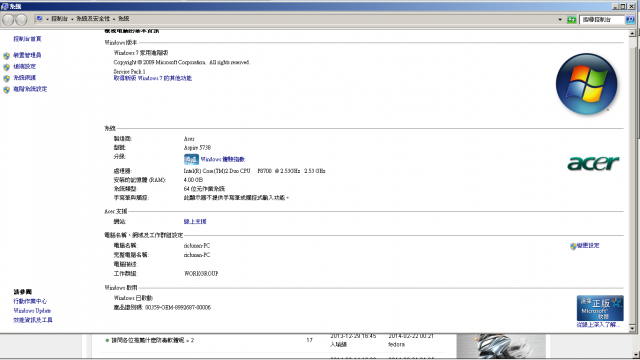Screen dimensions: 640x360
Task: Open the dropdown arrow before 系統及安全性 breadcrumb
Action: pyautogui.click(x=72, y=19)
